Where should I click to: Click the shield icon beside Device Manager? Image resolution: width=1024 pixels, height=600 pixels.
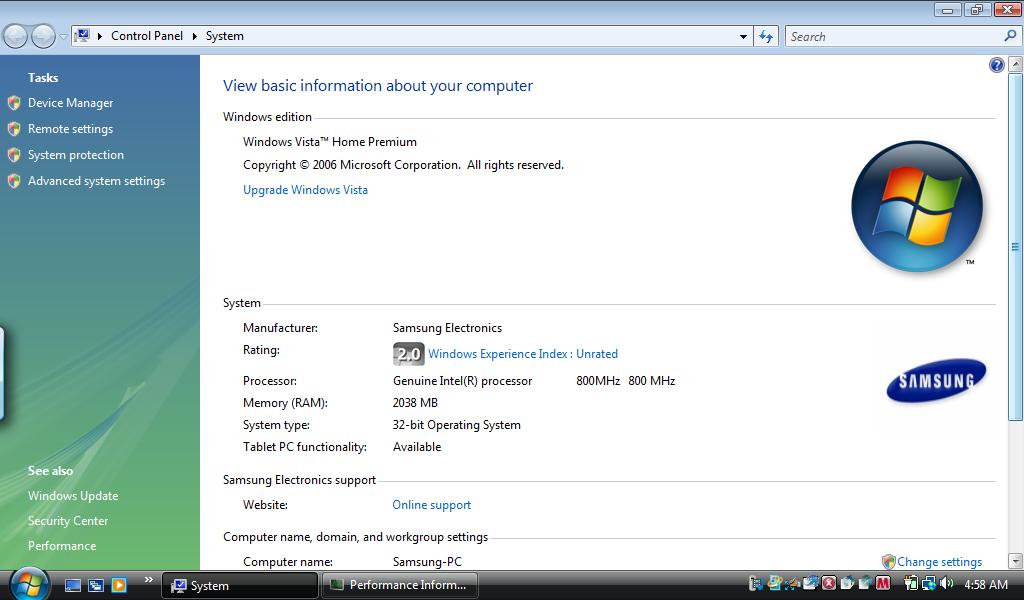coord(14,103)
